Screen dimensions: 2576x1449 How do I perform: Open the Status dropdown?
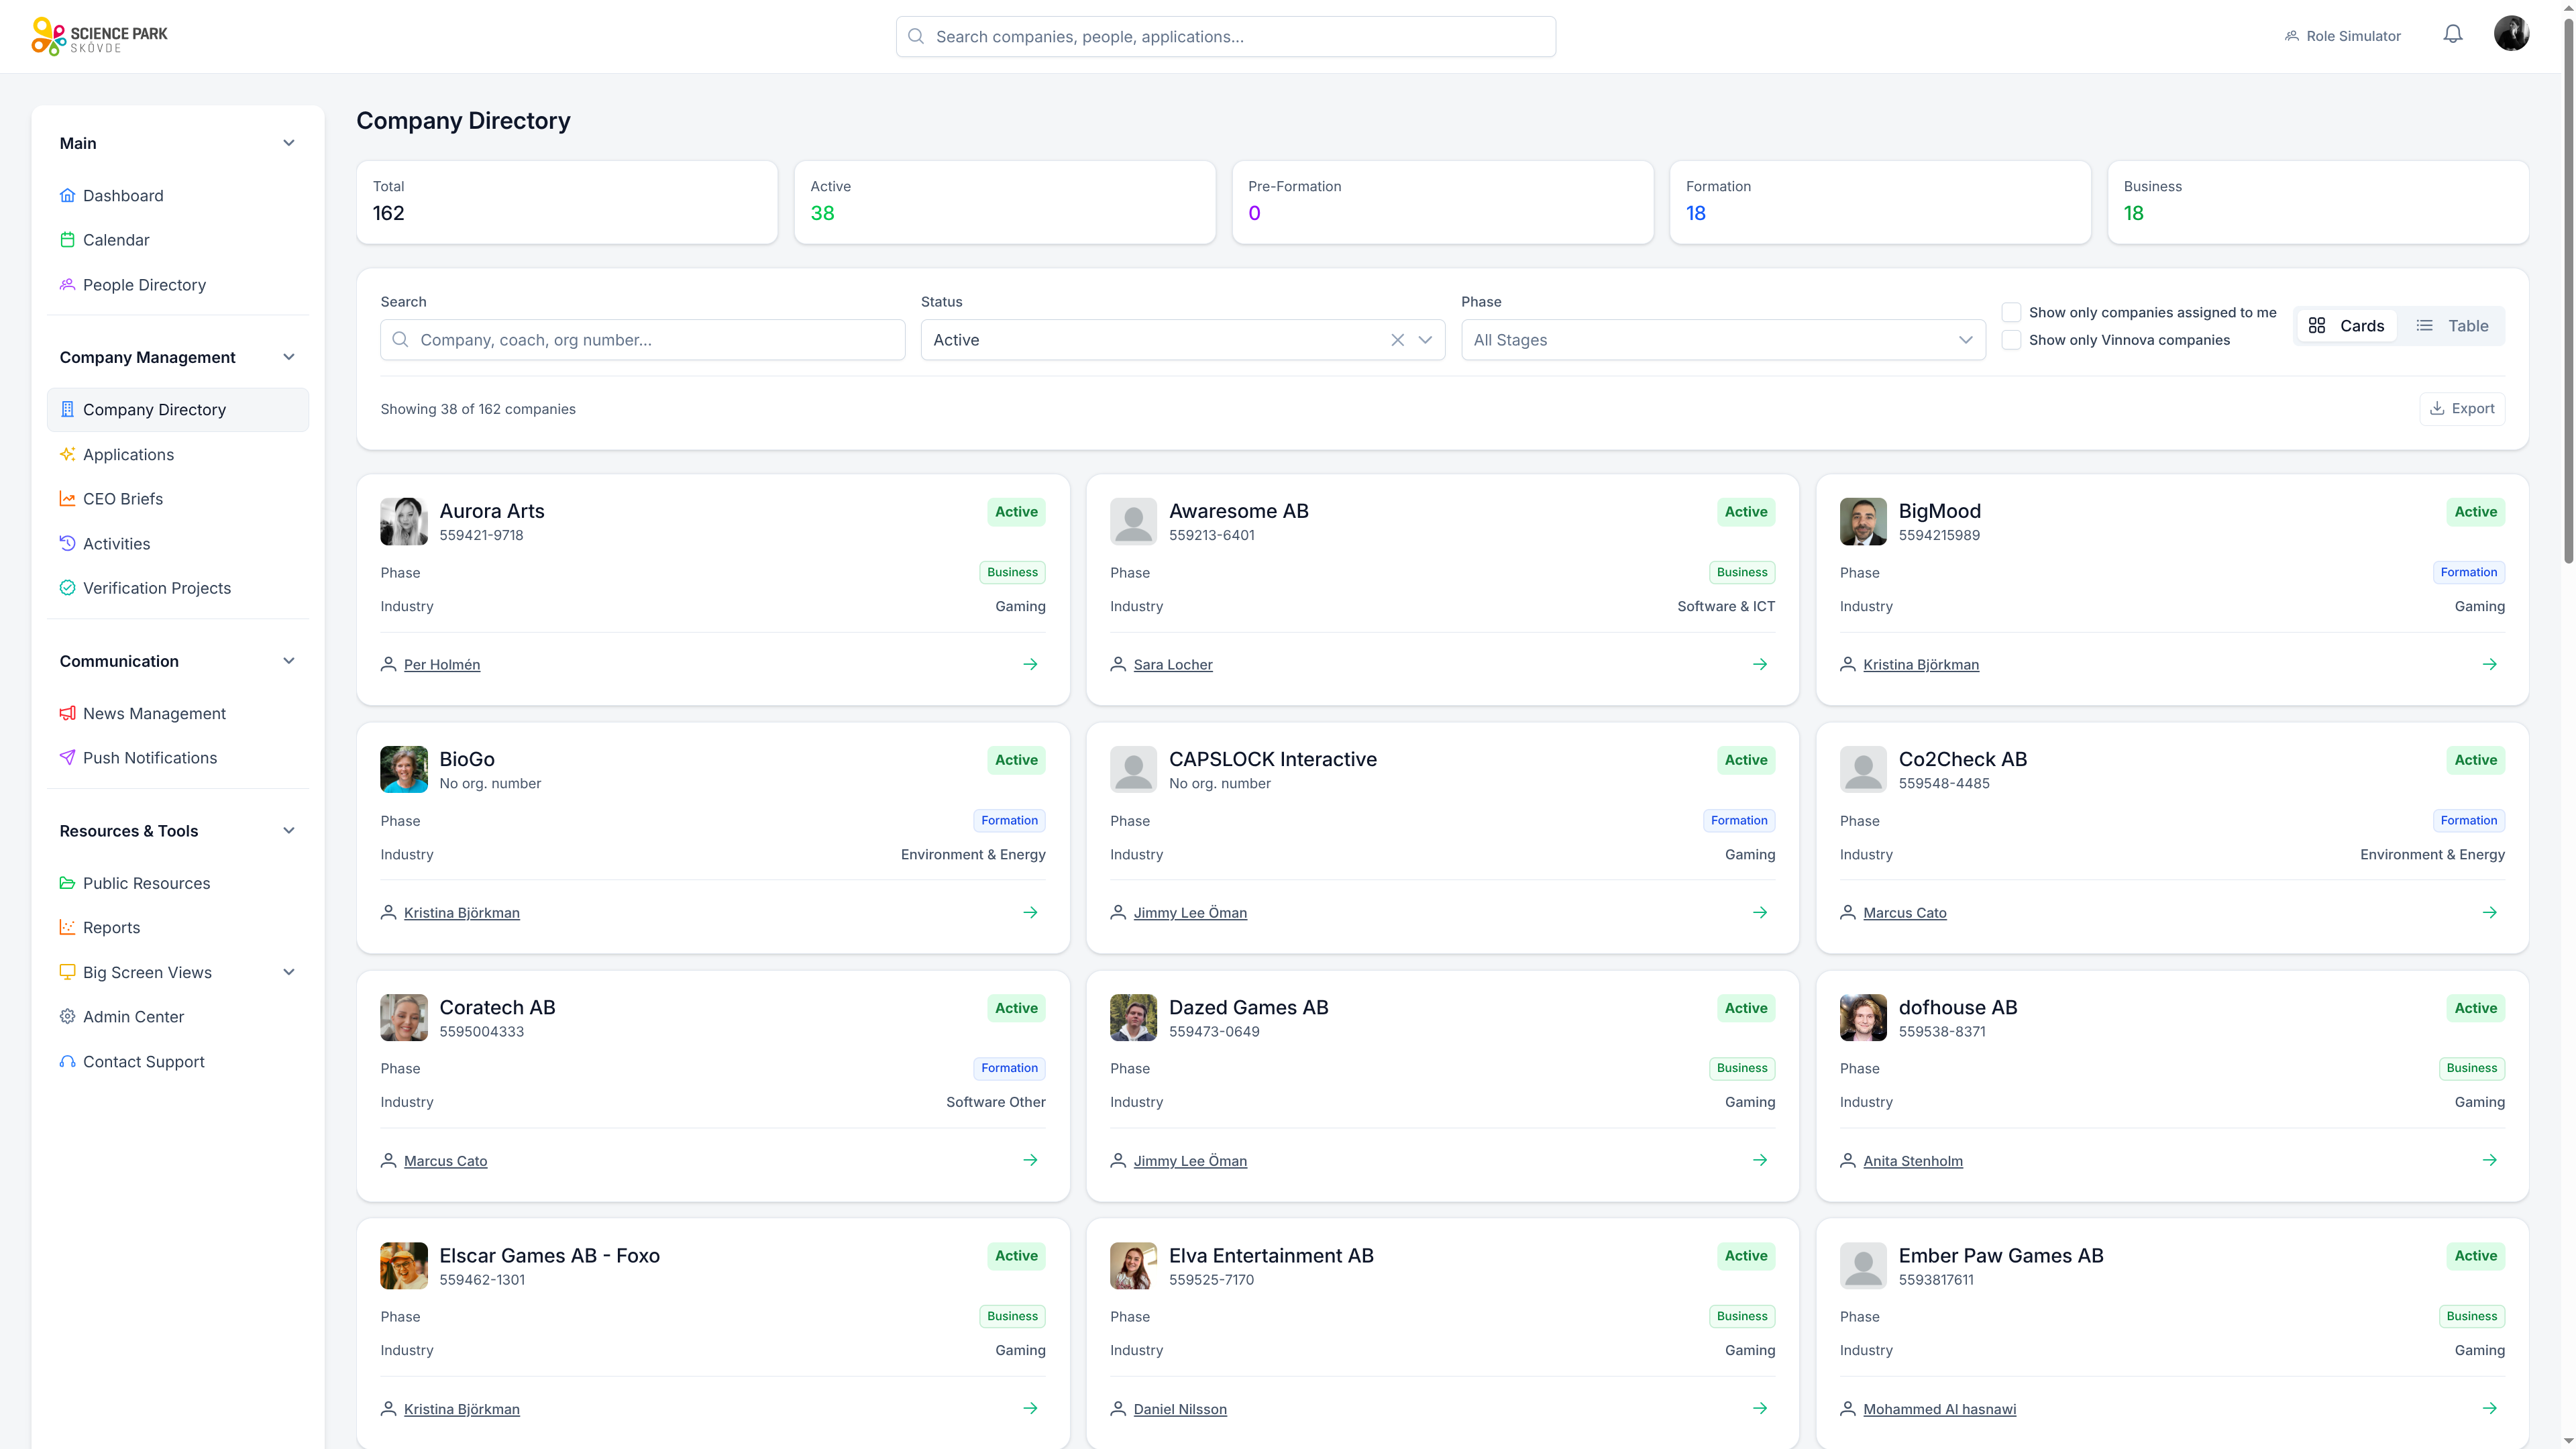click(x=1182, y=340)
